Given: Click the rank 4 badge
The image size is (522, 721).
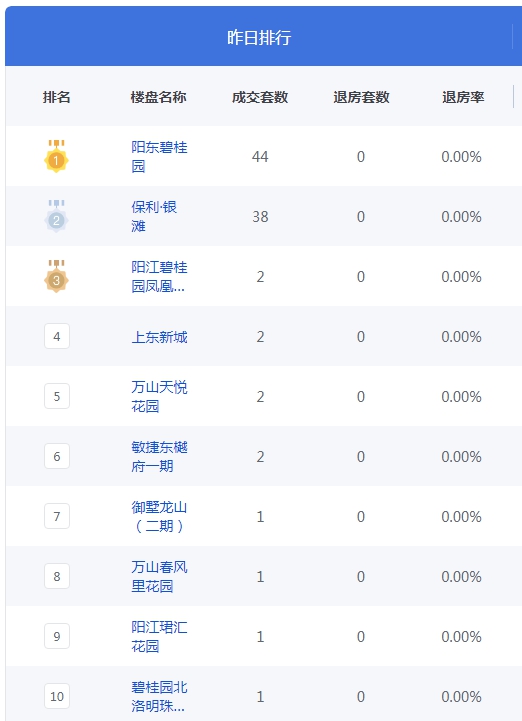Looking at the screenshot, I should tap(57, 336).
